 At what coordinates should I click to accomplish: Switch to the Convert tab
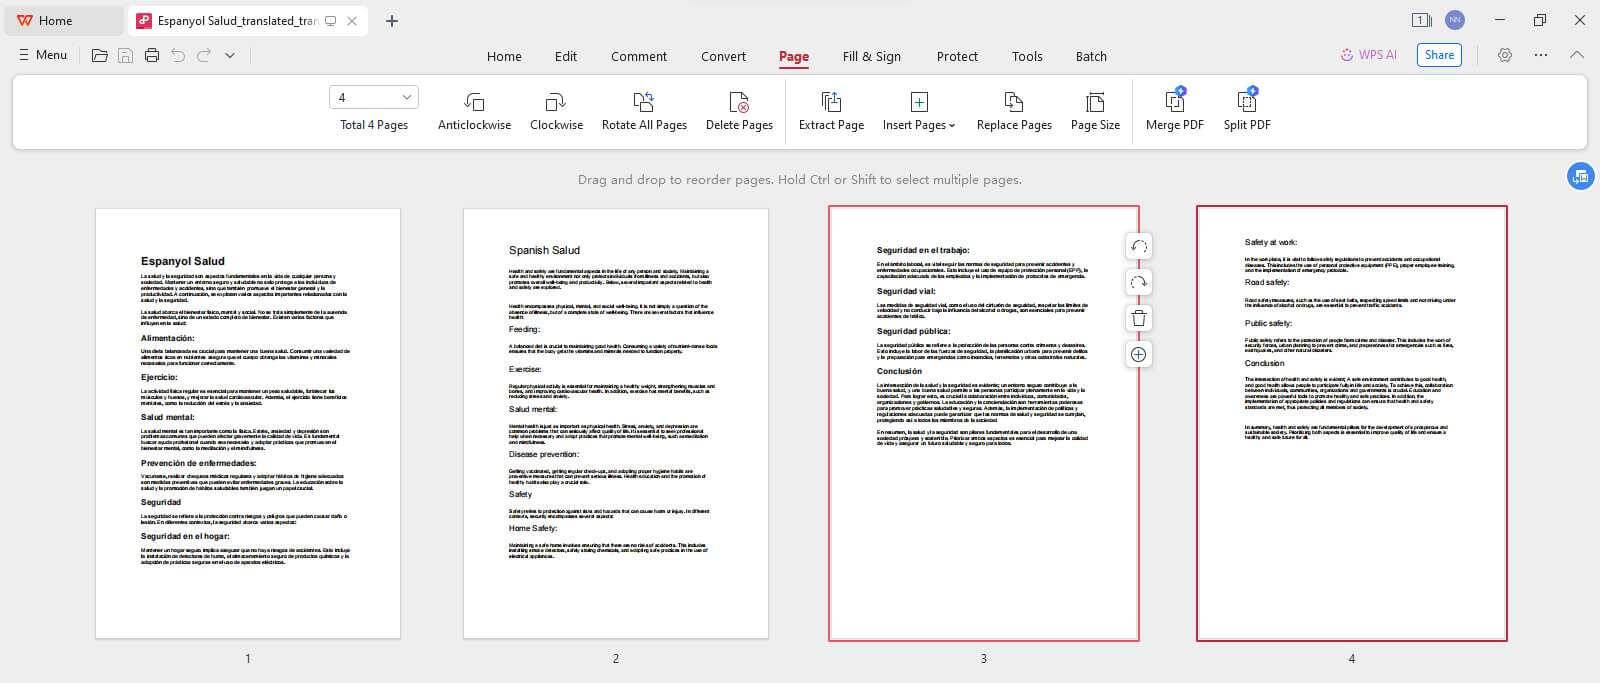click(723, 56)
